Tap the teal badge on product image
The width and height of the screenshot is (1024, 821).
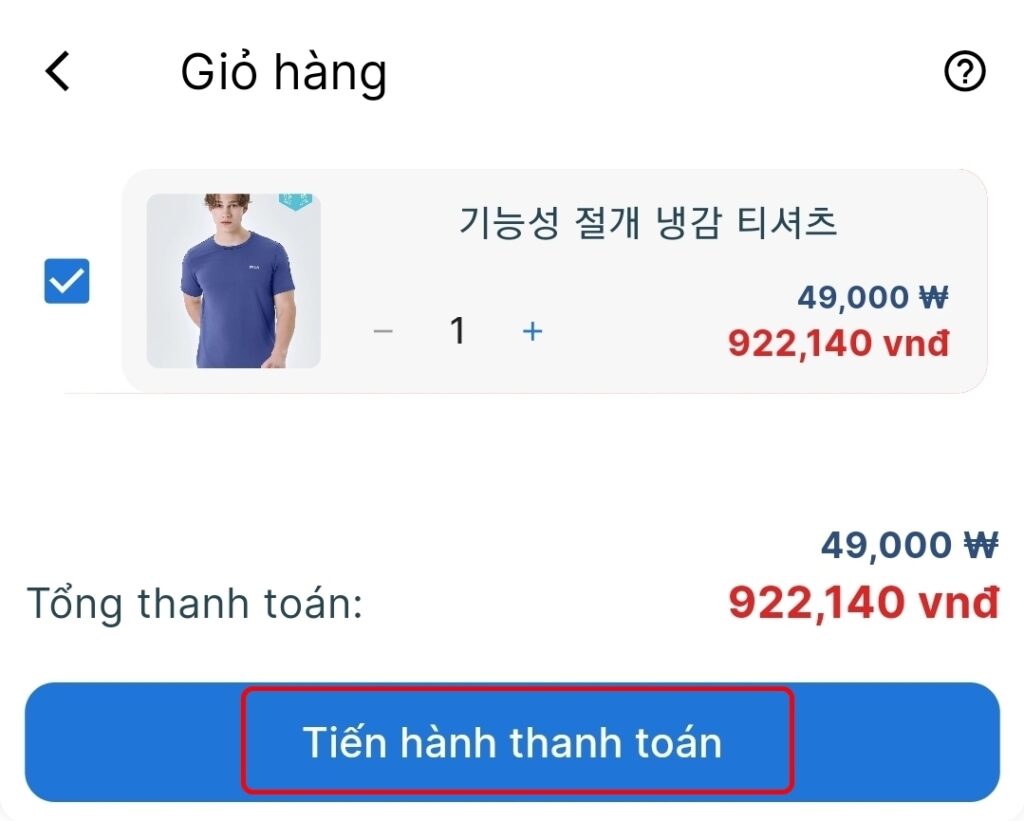click(296, 201)
